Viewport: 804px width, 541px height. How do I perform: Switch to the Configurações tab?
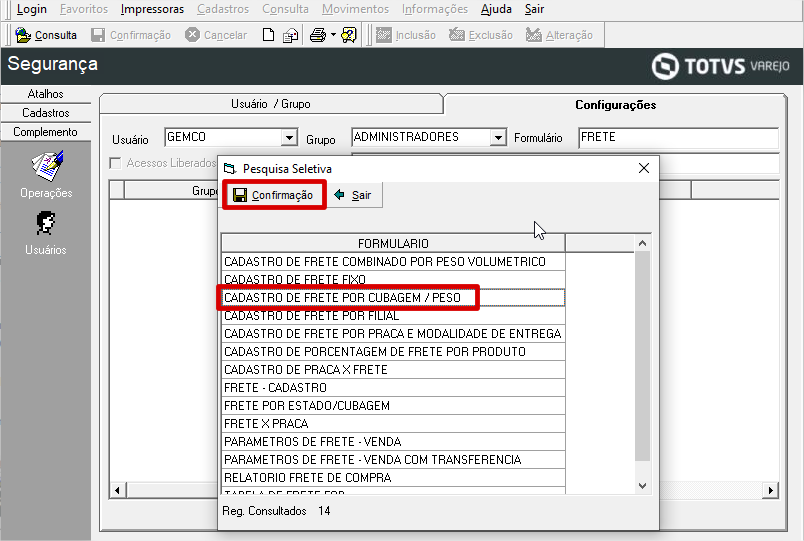[615, 105]
